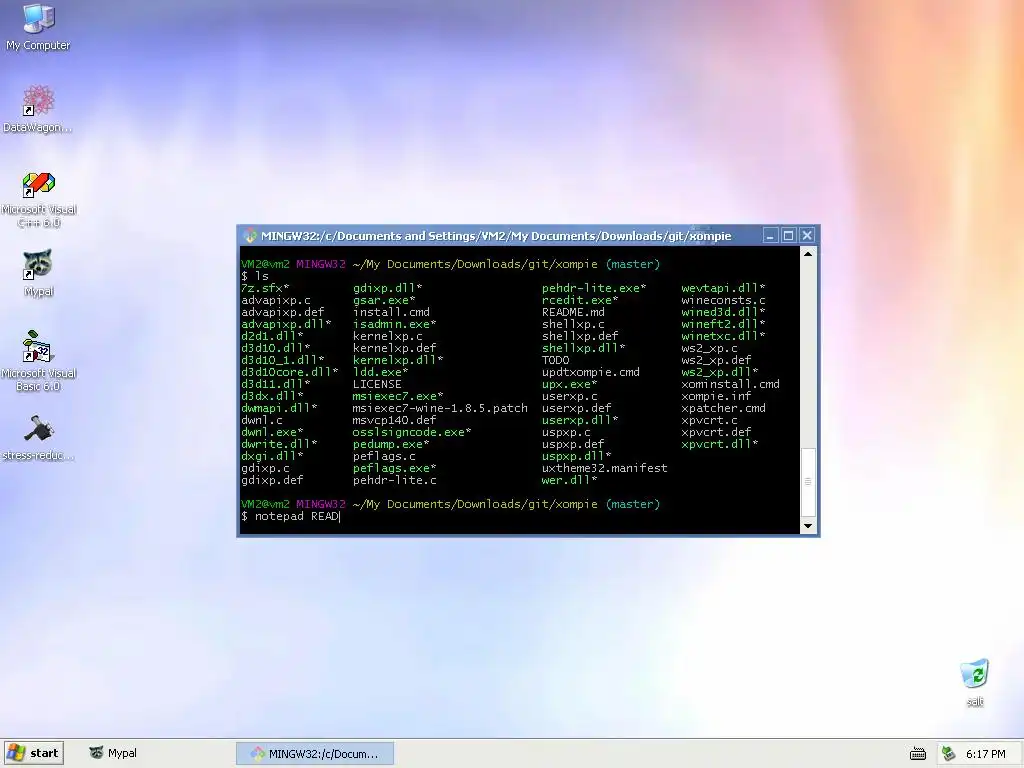Click on pedump.exe* in the listing
The width and height of the screenshot is (1024, 768).
(391, 444)
